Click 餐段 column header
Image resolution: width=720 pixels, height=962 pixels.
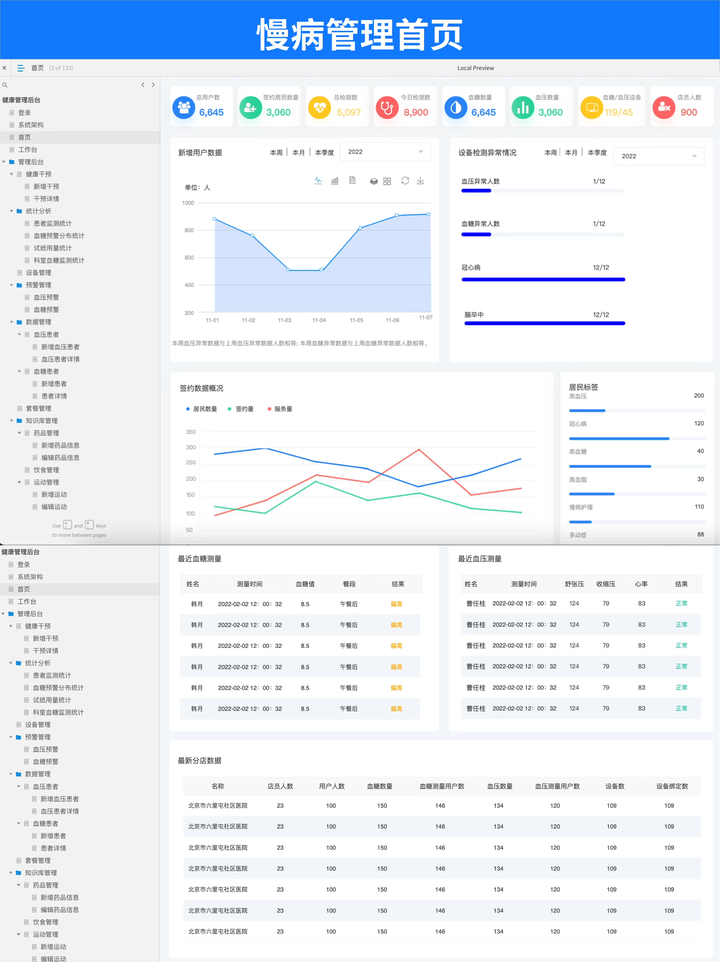coord(349,584)
